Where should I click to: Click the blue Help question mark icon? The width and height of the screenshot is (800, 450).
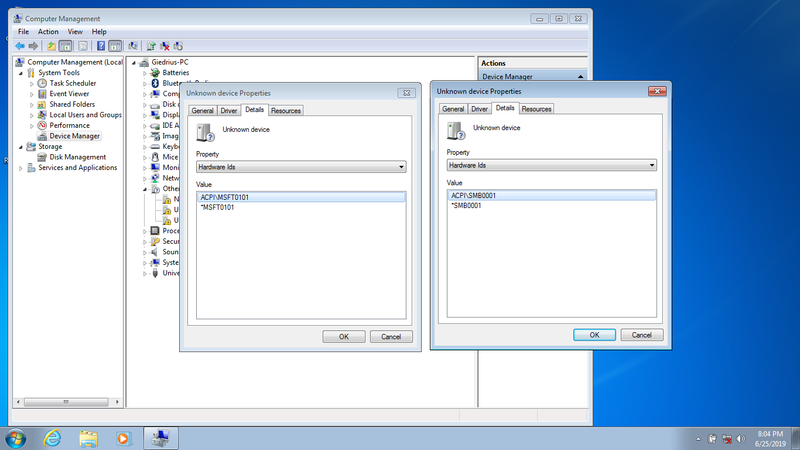click(x=101, y=46)
